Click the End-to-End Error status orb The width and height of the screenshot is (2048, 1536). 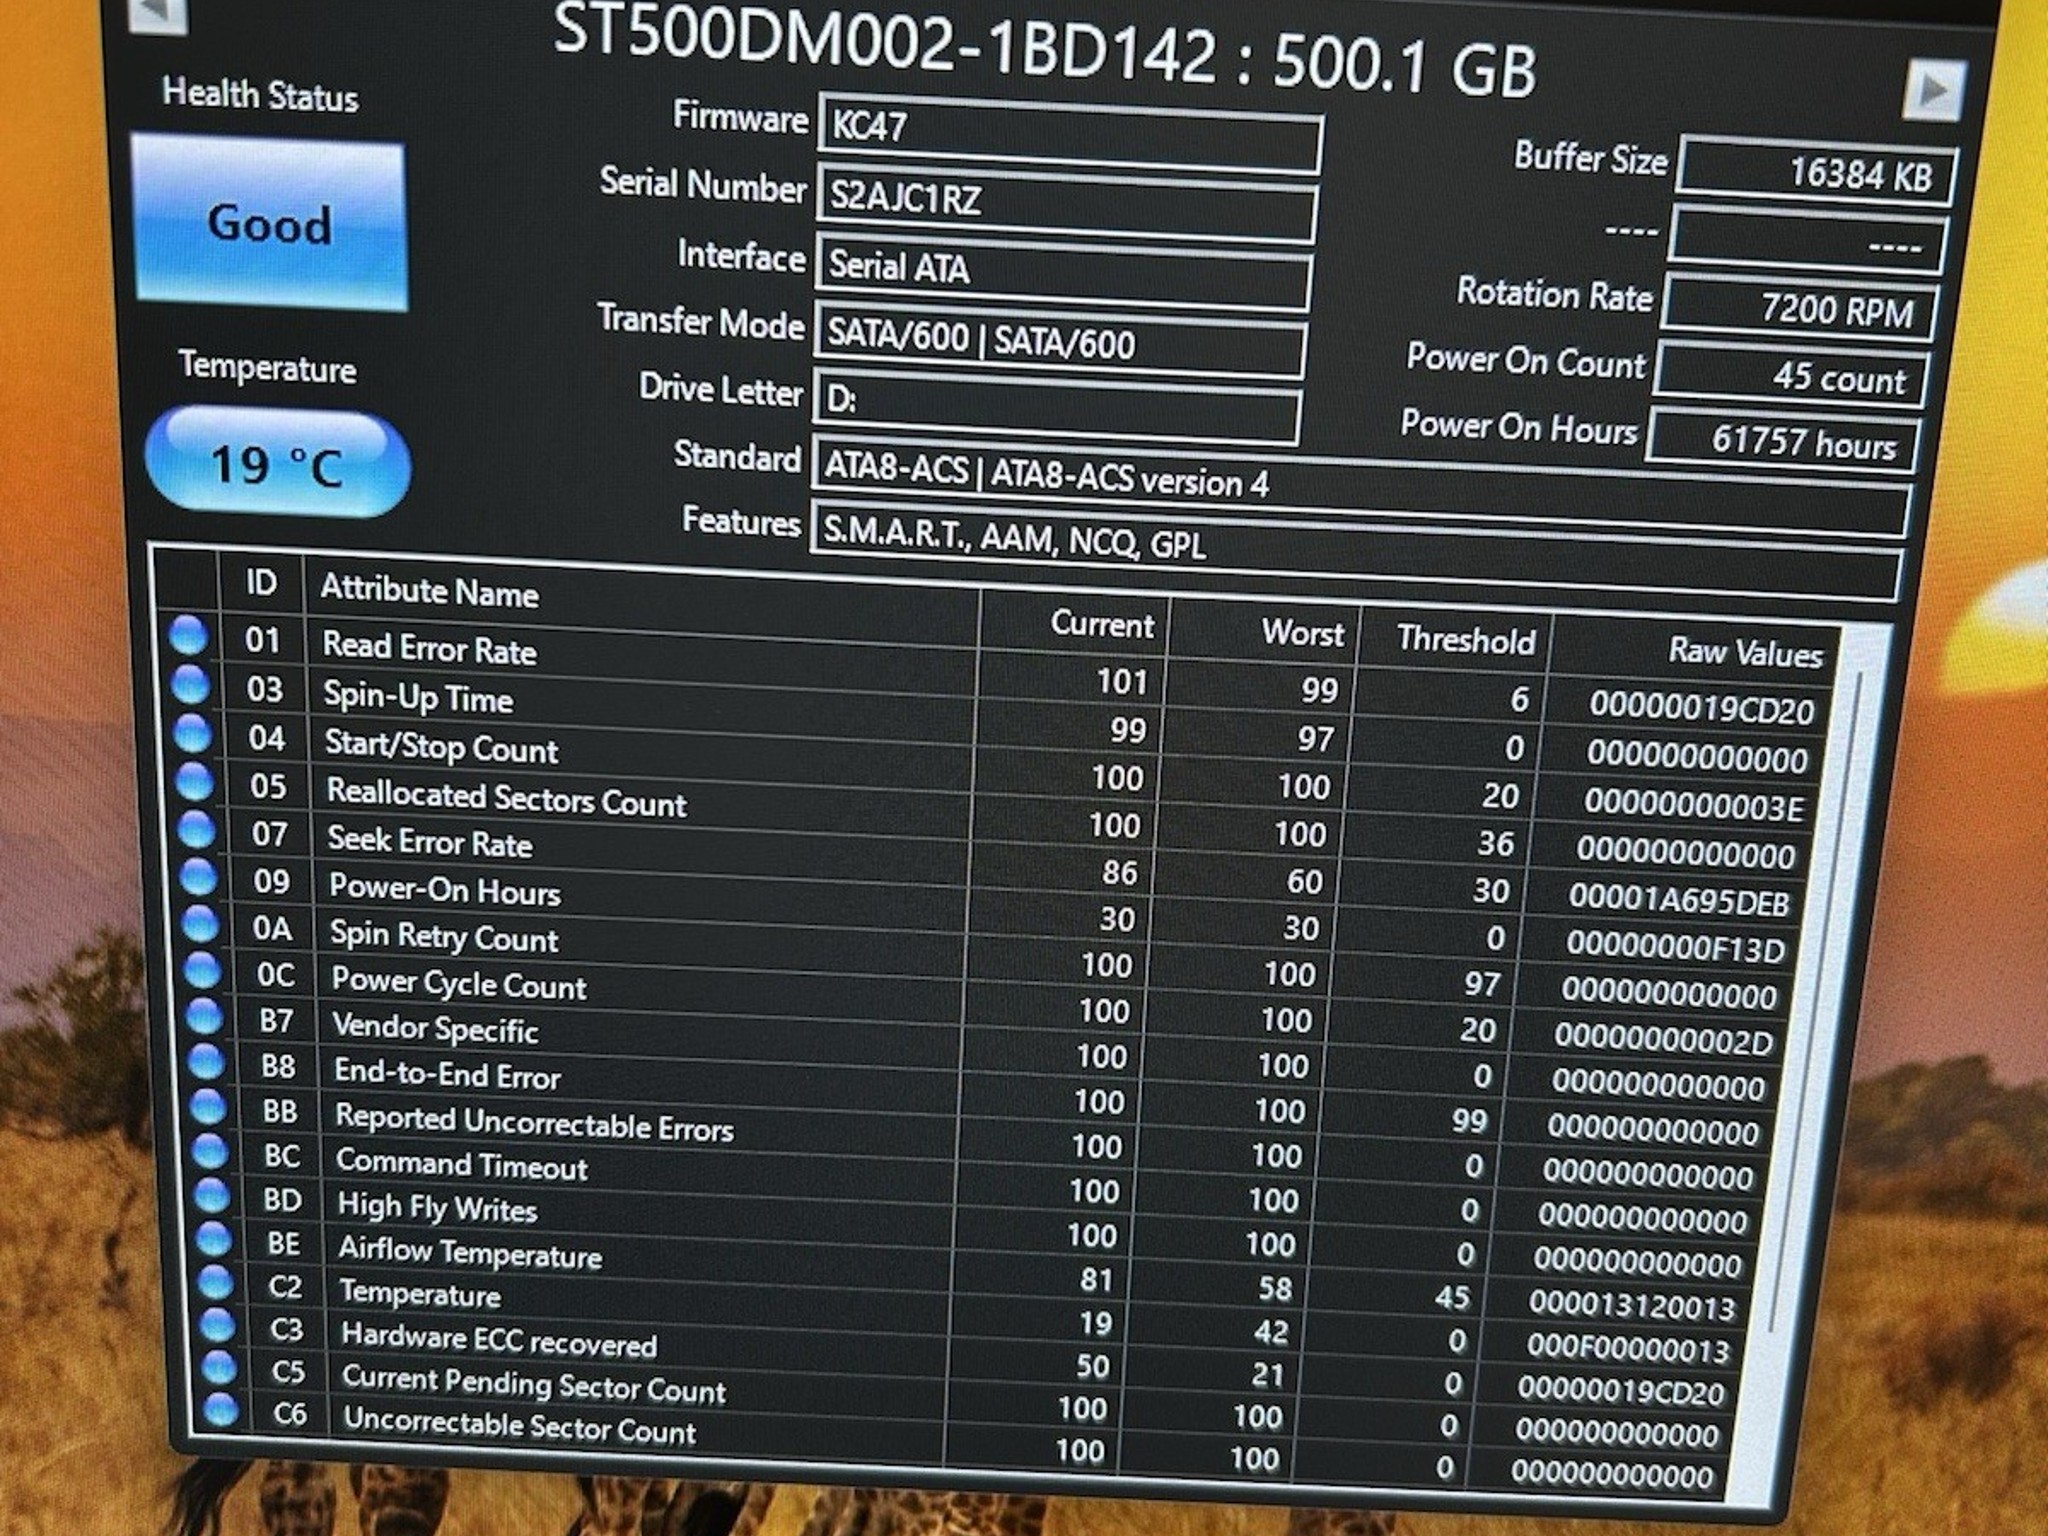click(206, 1061)
